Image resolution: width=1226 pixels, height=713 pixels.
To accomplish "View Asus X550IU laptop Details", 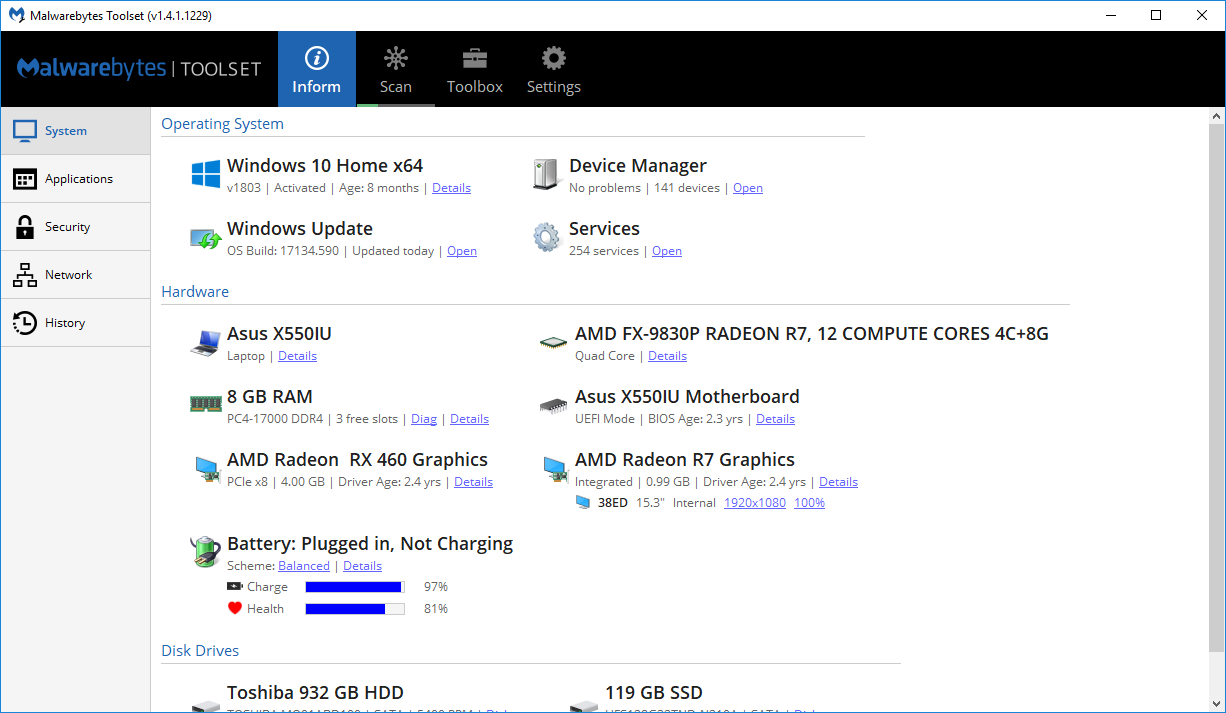I will tap(297, 356).
